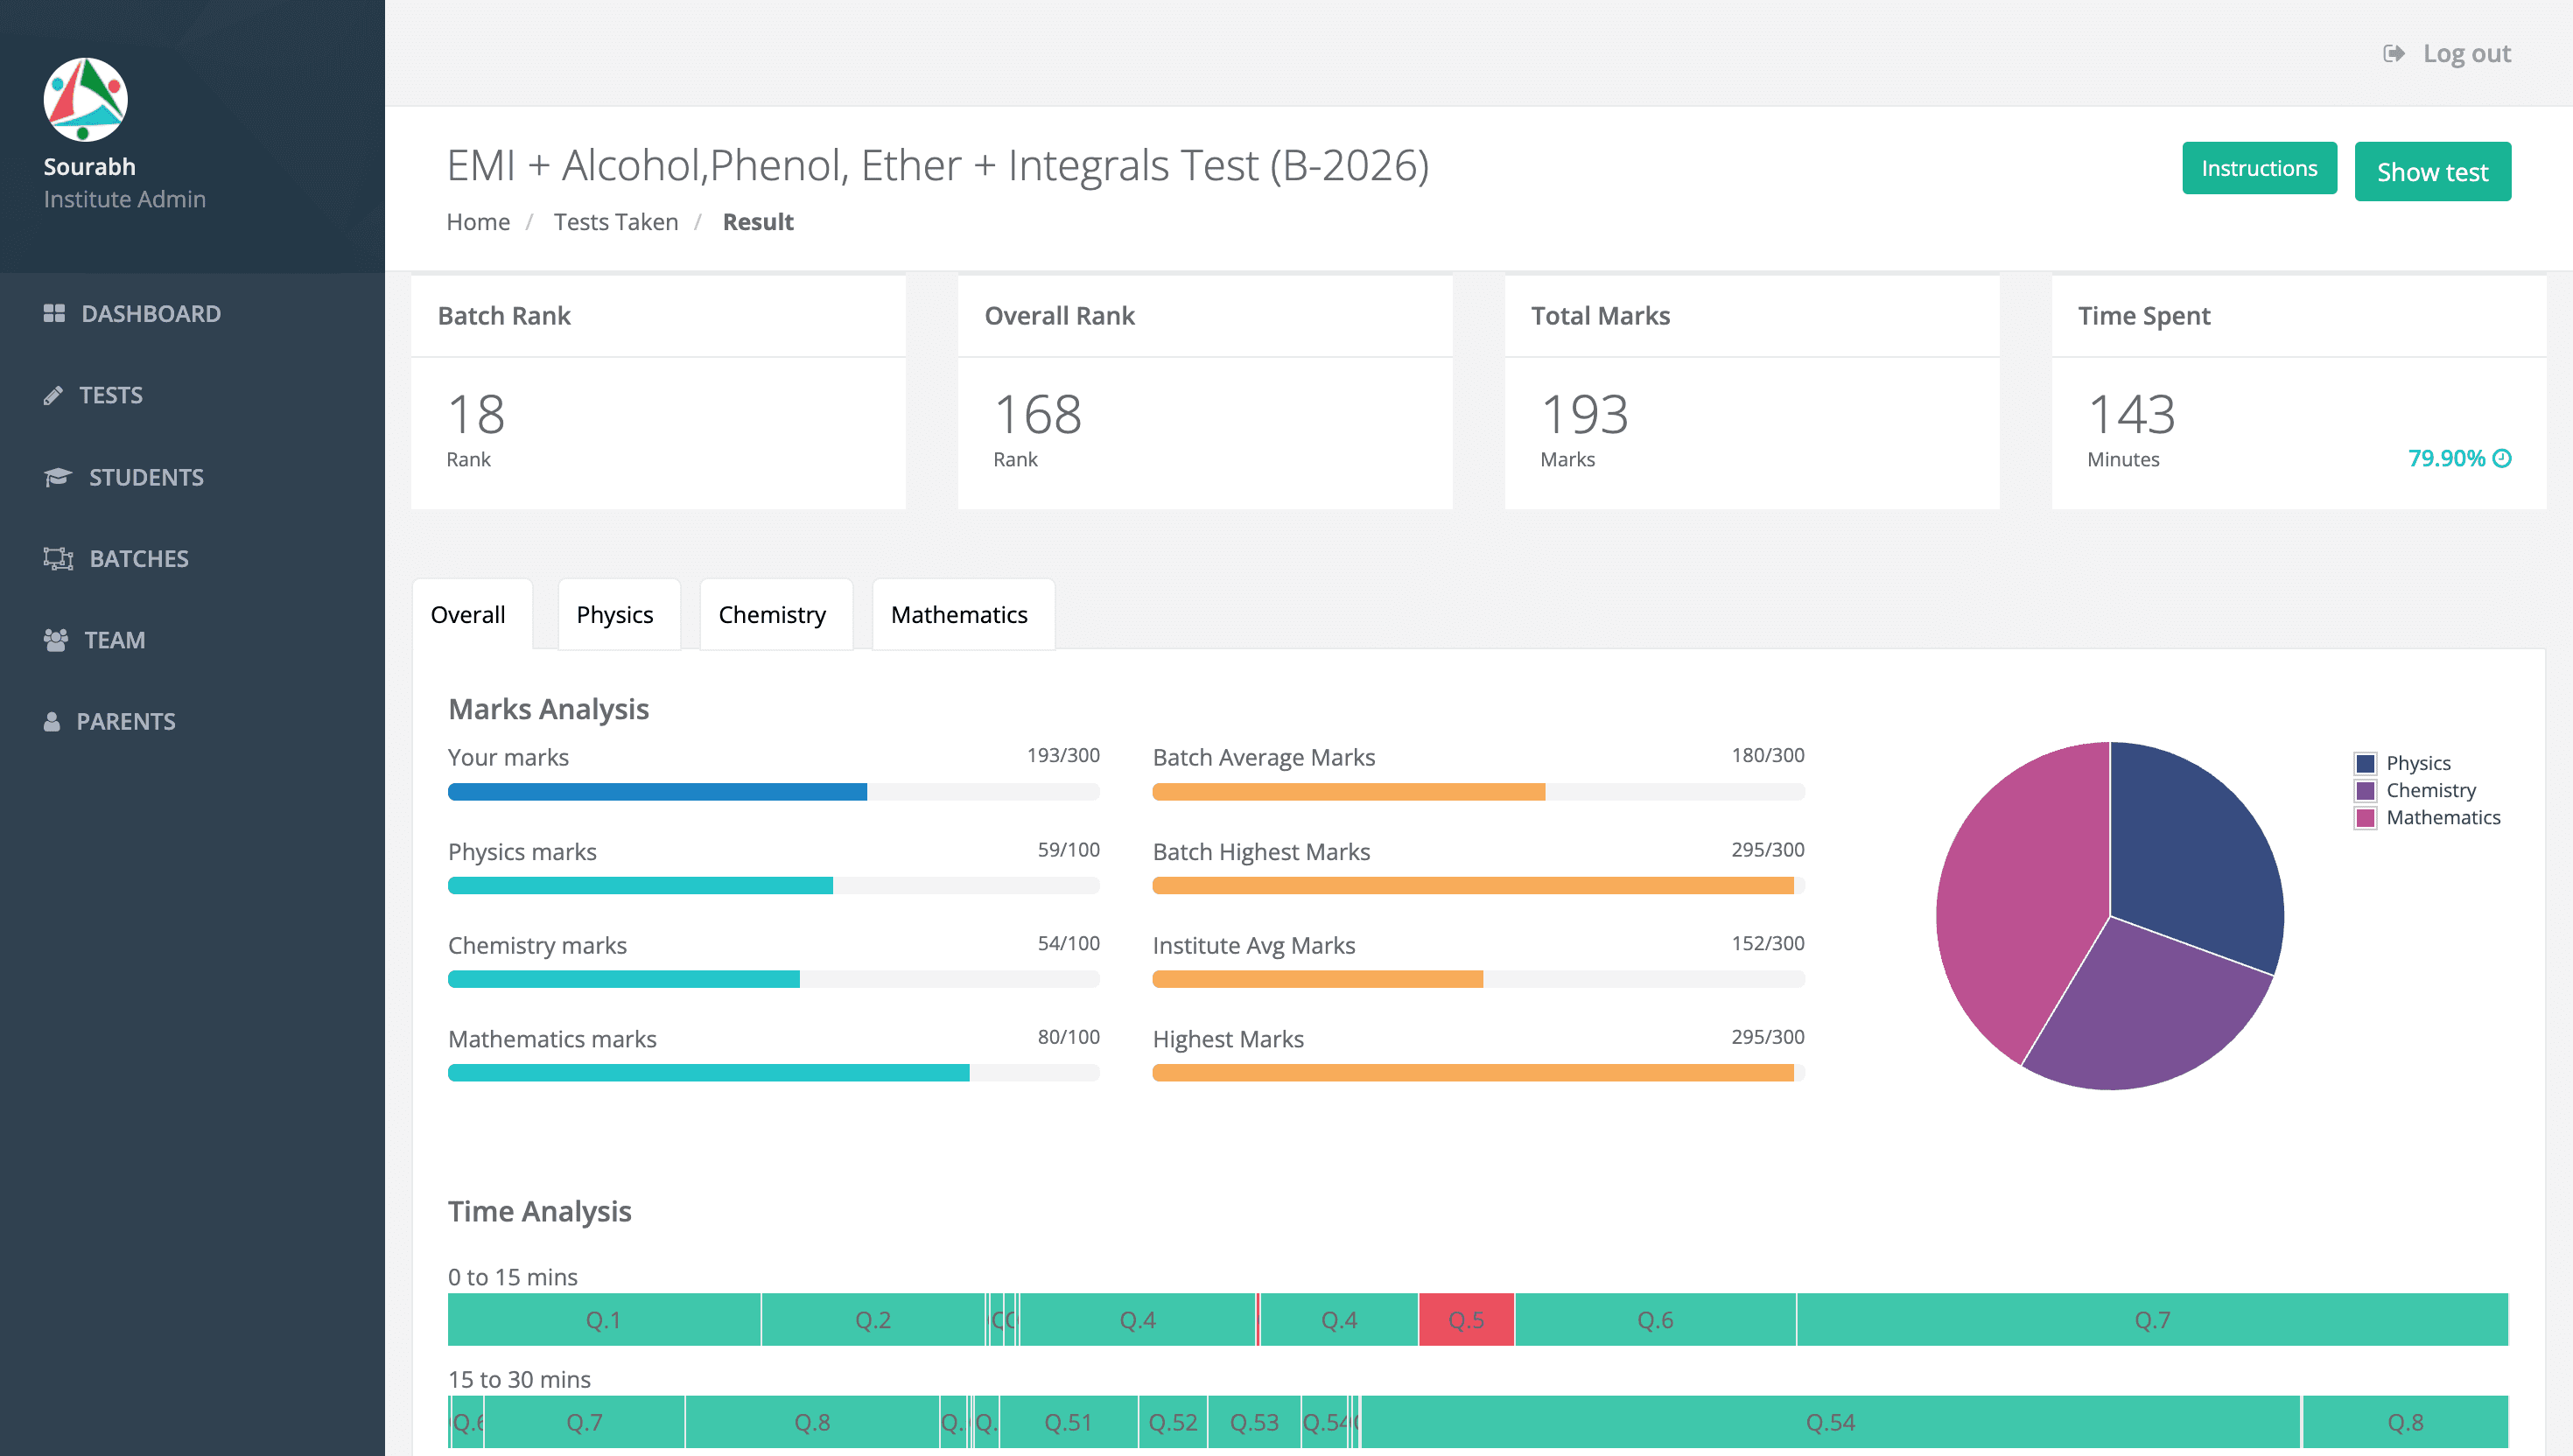Switch to the Physics tab
Screen dimensions: 2573x1456
pyautogui.click(x=614, y=614)
